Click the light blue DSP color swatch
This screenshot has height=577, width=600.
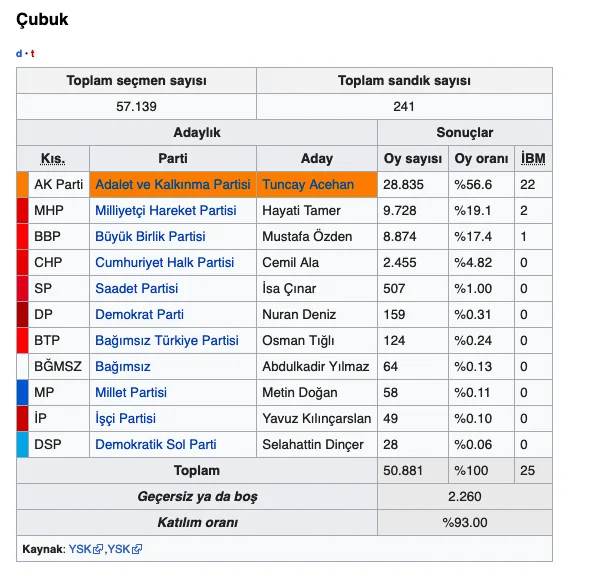23,445
